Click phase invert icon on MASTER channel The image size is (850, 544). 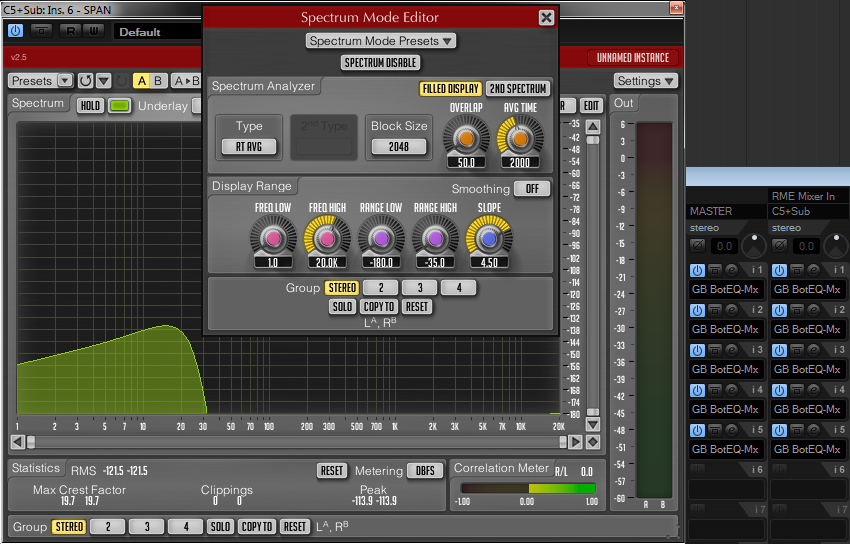(697, 245)
